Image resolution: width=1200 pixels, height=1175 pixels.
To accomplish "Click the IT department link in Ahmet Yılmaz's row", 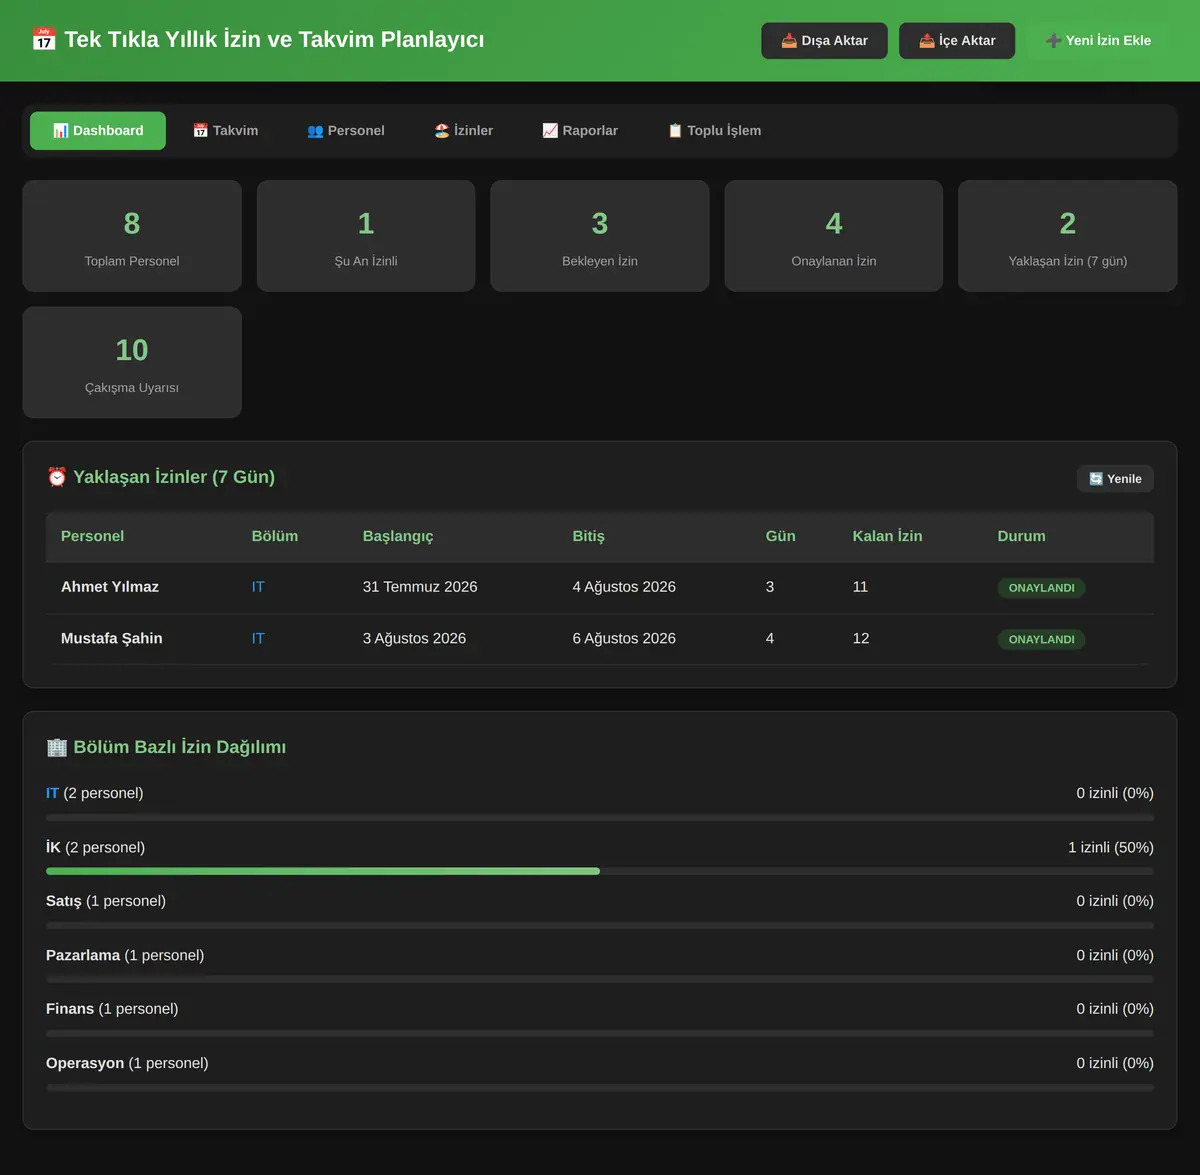I will (258, 587).
